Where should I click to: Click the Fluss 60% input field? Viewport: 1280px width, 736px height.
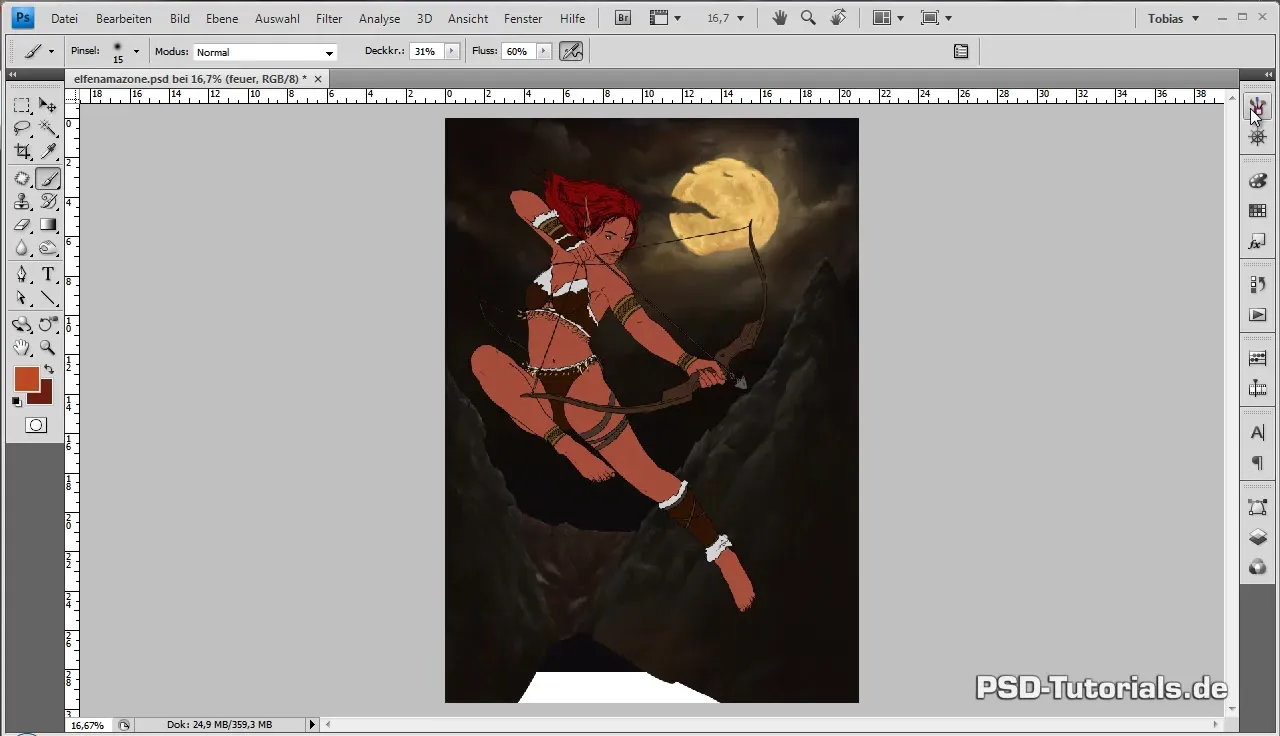517,51
